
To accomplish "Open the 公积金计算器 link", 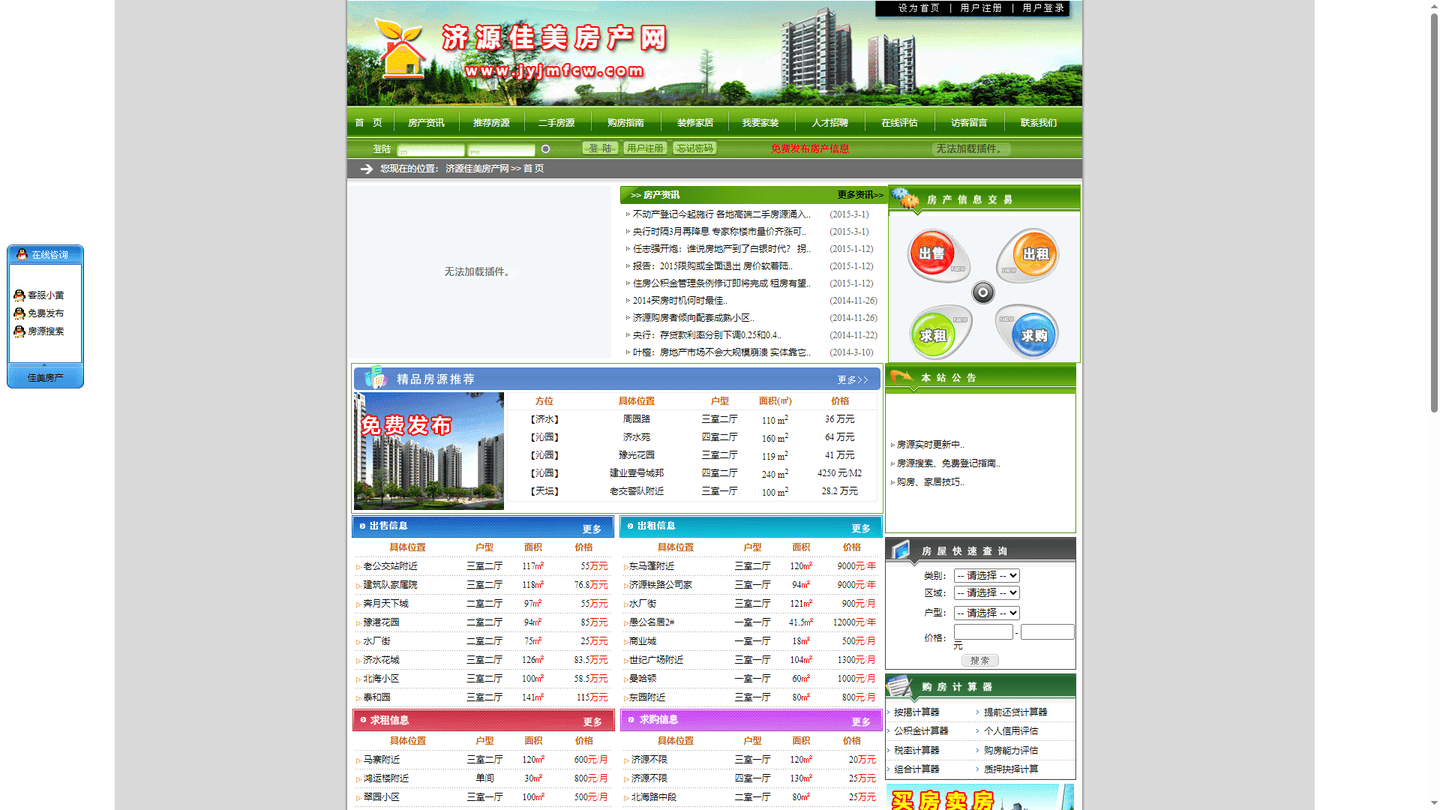I will (921, 731).
